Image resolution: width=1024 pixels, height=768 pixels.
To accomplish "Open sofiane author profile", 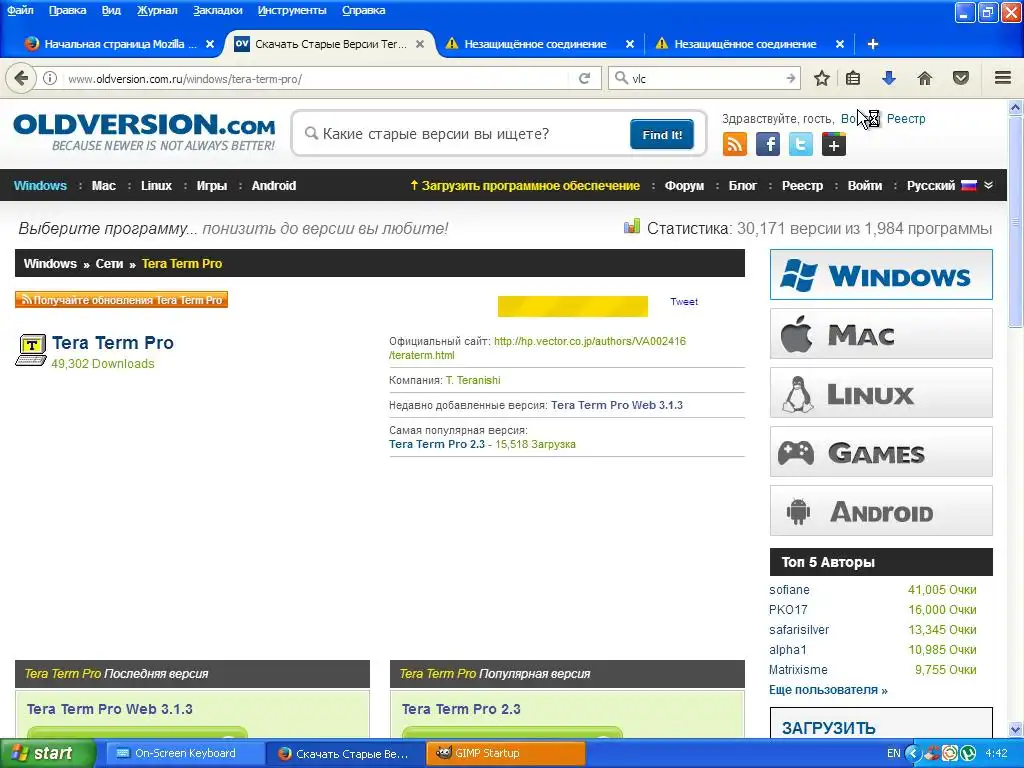I will pyautogui.click(x=789, y=590).
